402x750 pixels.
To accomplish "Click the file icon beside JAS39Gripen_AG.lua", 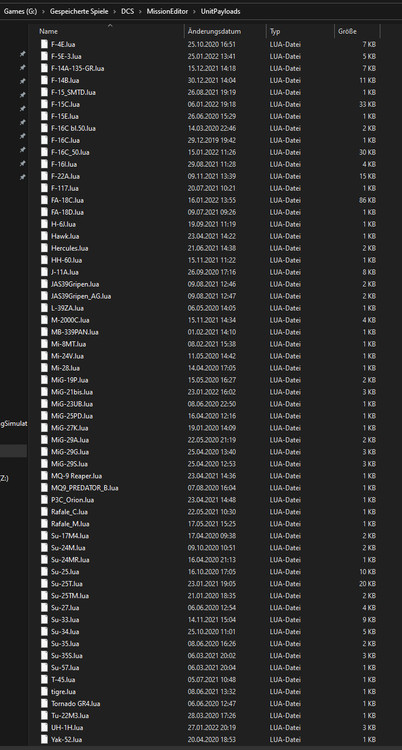I will 45,296.
